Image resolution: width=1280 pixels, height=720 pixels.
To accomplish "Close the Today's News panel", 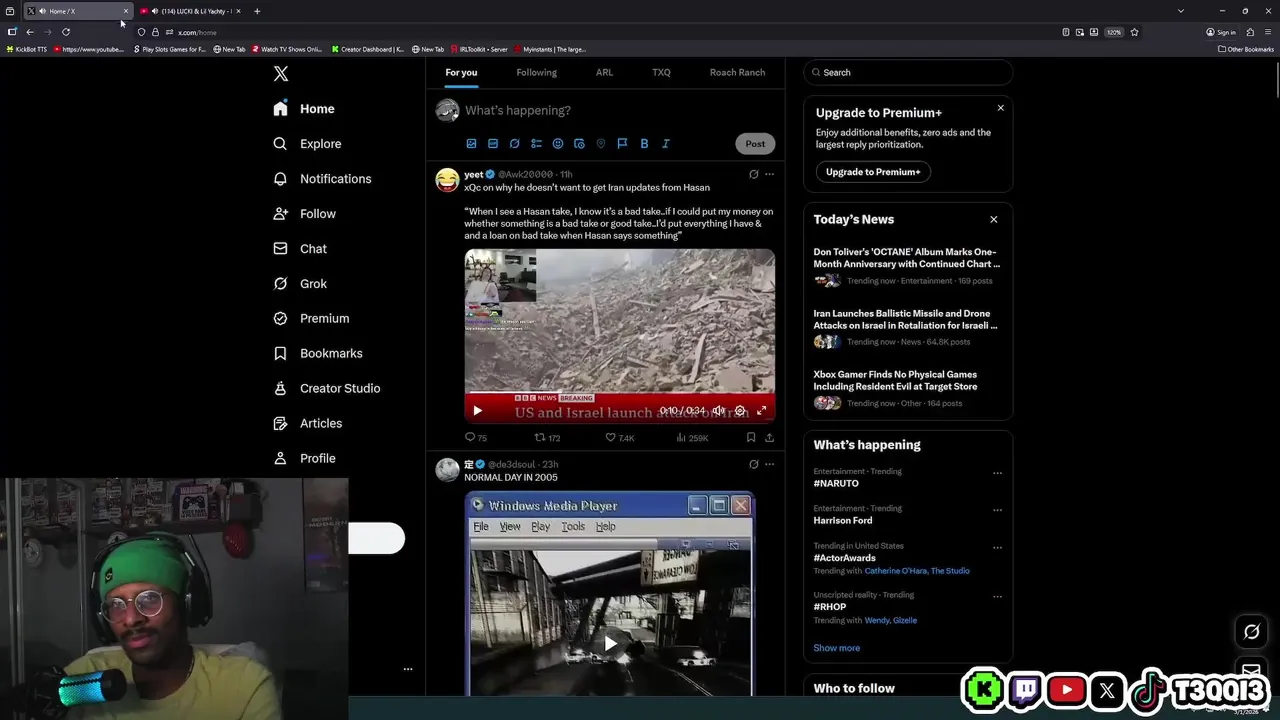I will pos(994,220).
